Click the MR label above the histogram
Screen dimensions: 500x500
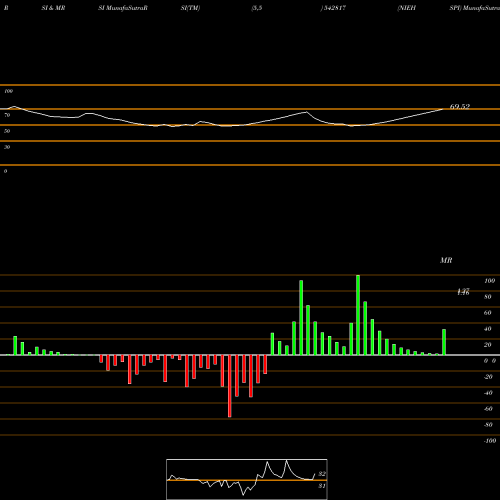point(446,260)
